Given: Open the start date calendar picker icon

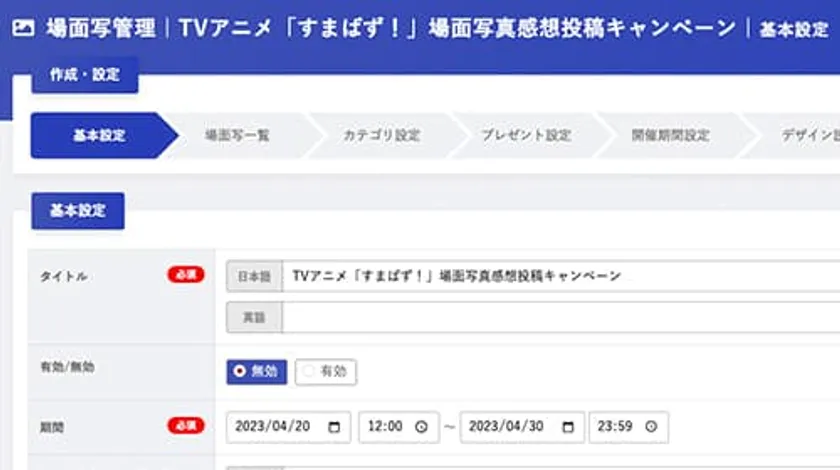Looking at the screenshot, I should 334,427.
